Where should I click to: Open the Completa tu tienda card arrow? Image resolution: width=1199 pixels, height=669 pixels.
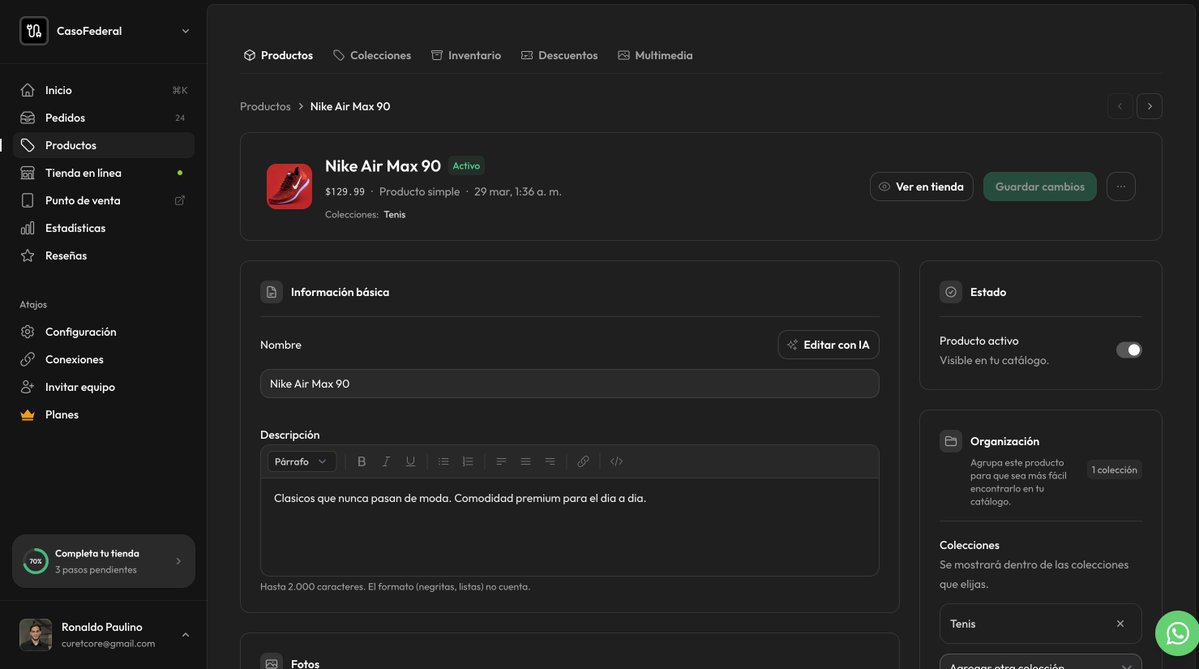coord(178,561)
